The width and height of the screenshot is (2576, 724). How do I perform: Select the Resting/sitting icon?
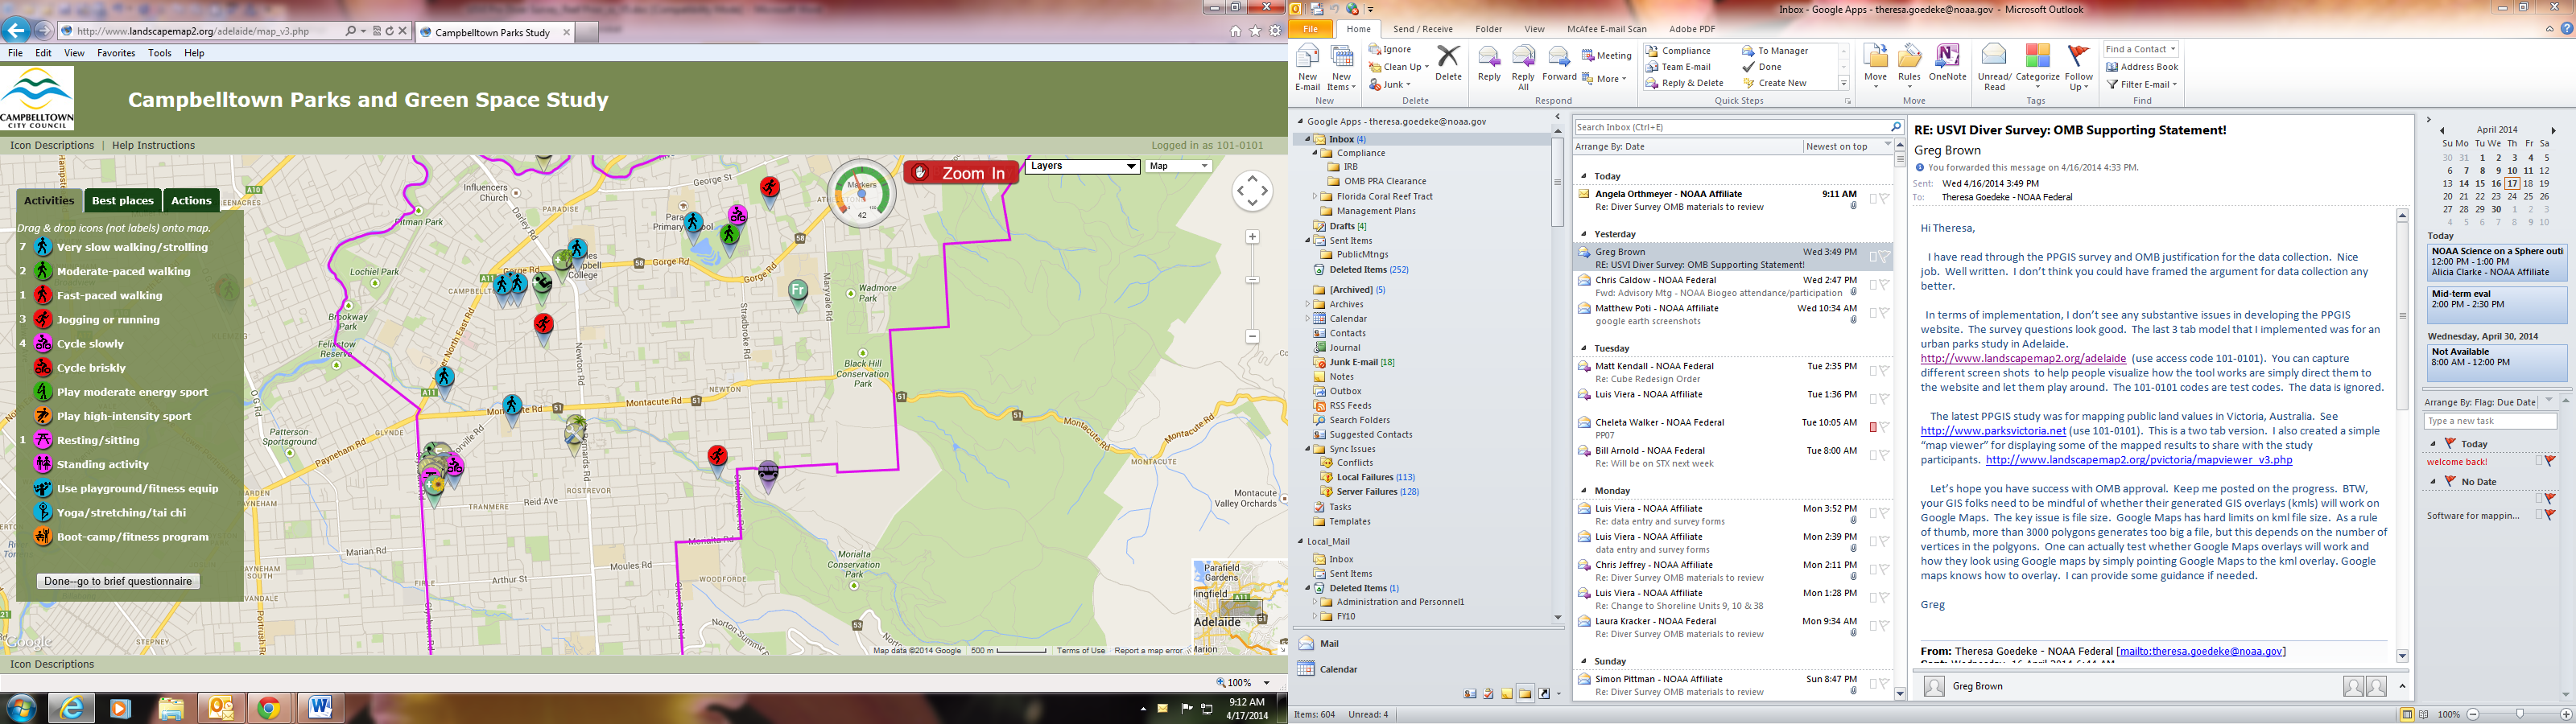42,440
